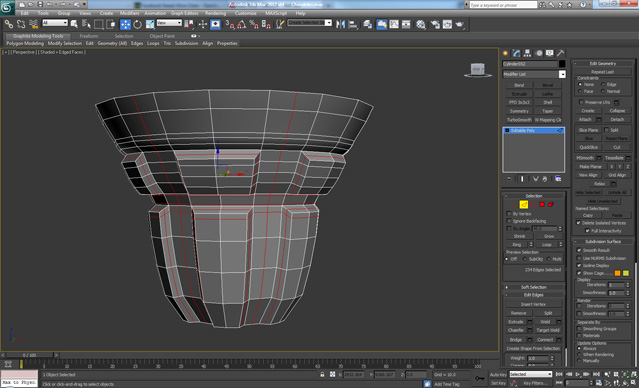Image resolution: width=639 pixels, height=388 pixels.
Task: Switch to Border sub-object level icon
Action: (x=533, y=204)
